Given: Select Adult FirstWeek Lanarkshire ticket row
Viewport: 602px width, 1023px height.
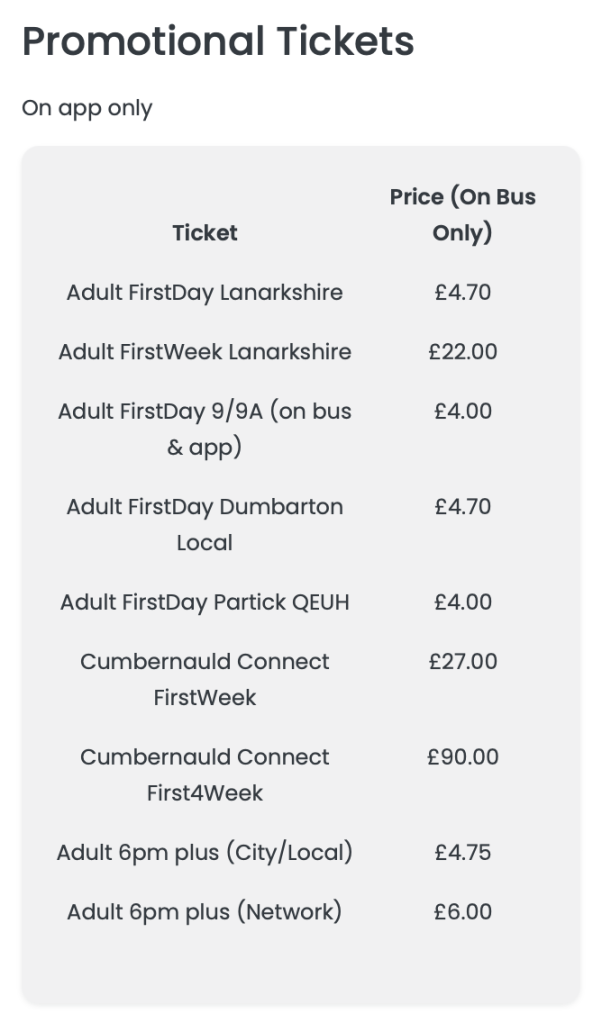Looking at the screenshot, I should click(205, 352).
